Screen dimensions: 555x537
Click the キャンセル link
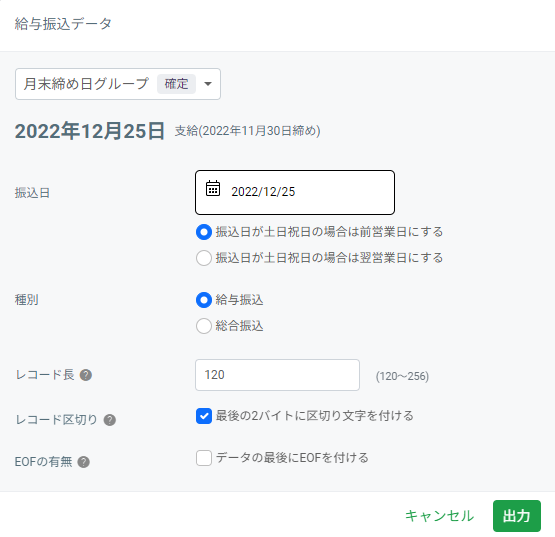(x=439, y=516)
